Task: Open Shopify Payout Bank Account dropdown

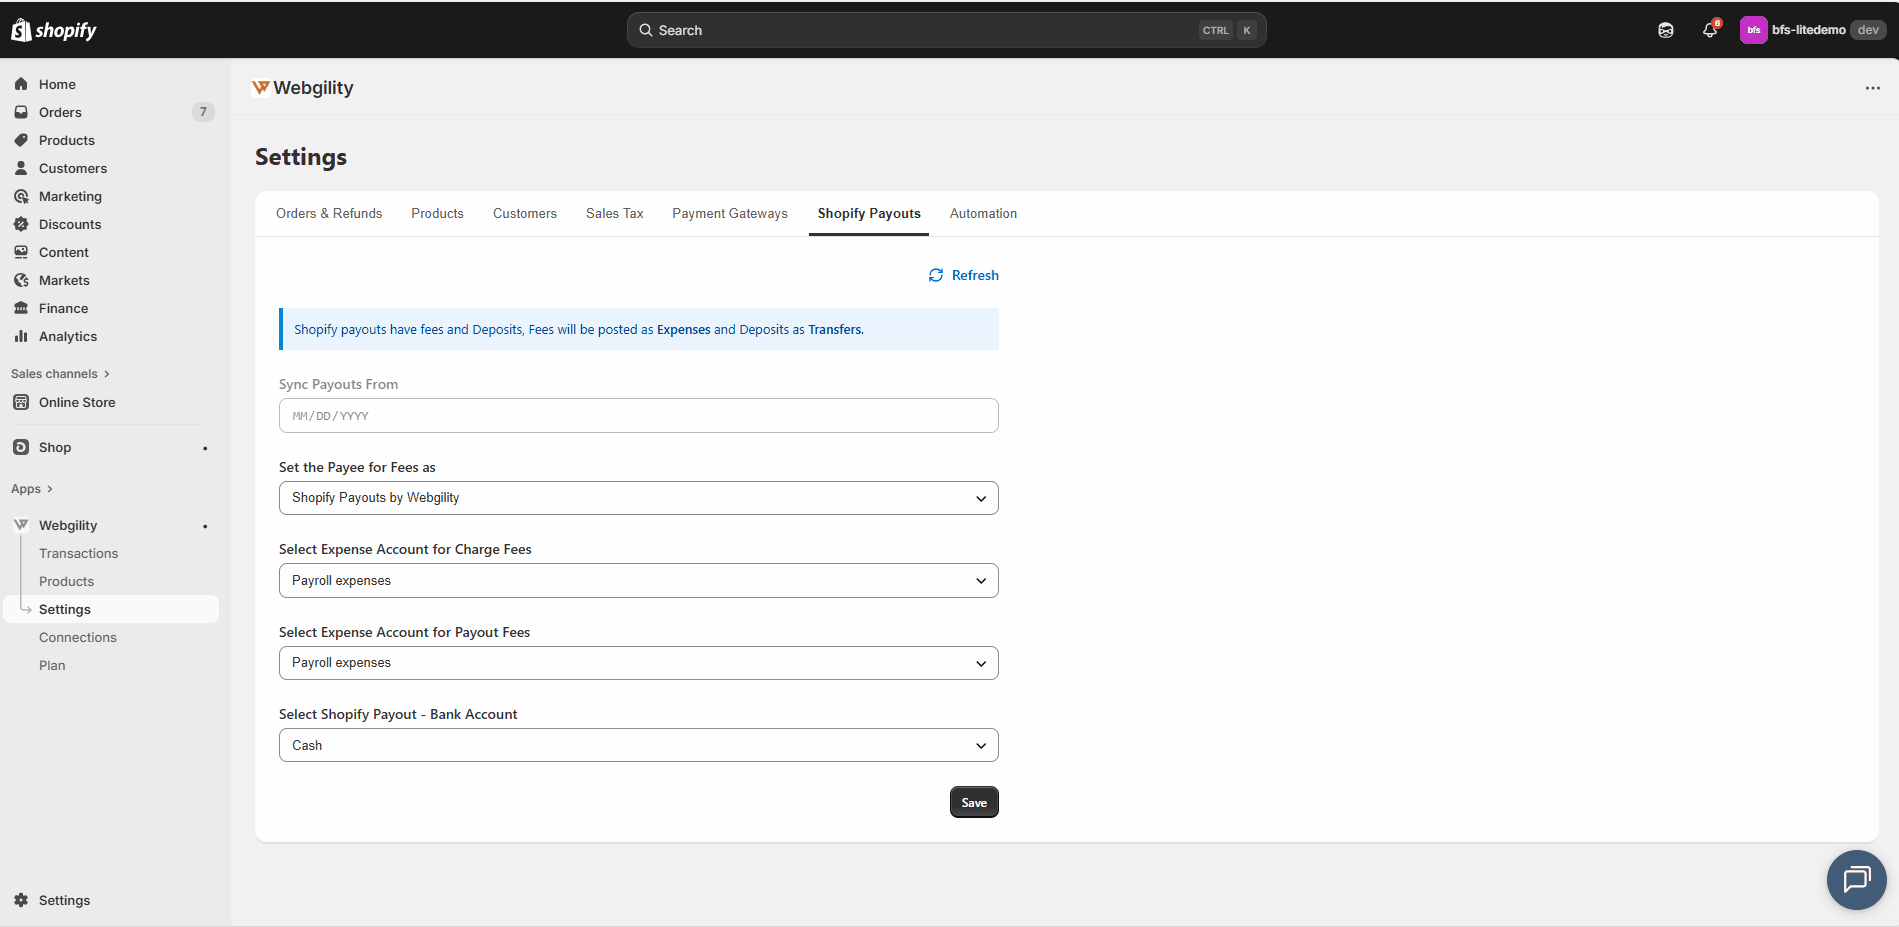Action: point(638,745)
